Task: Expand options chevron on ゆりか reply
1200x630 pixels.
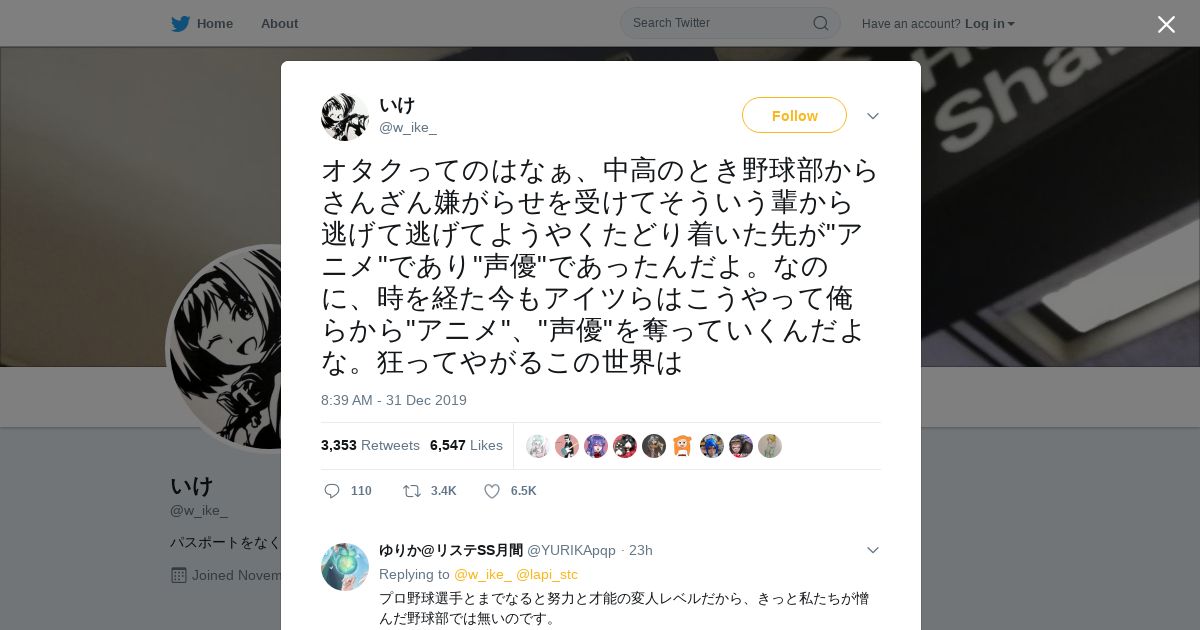Action: [x=873, y=550]
